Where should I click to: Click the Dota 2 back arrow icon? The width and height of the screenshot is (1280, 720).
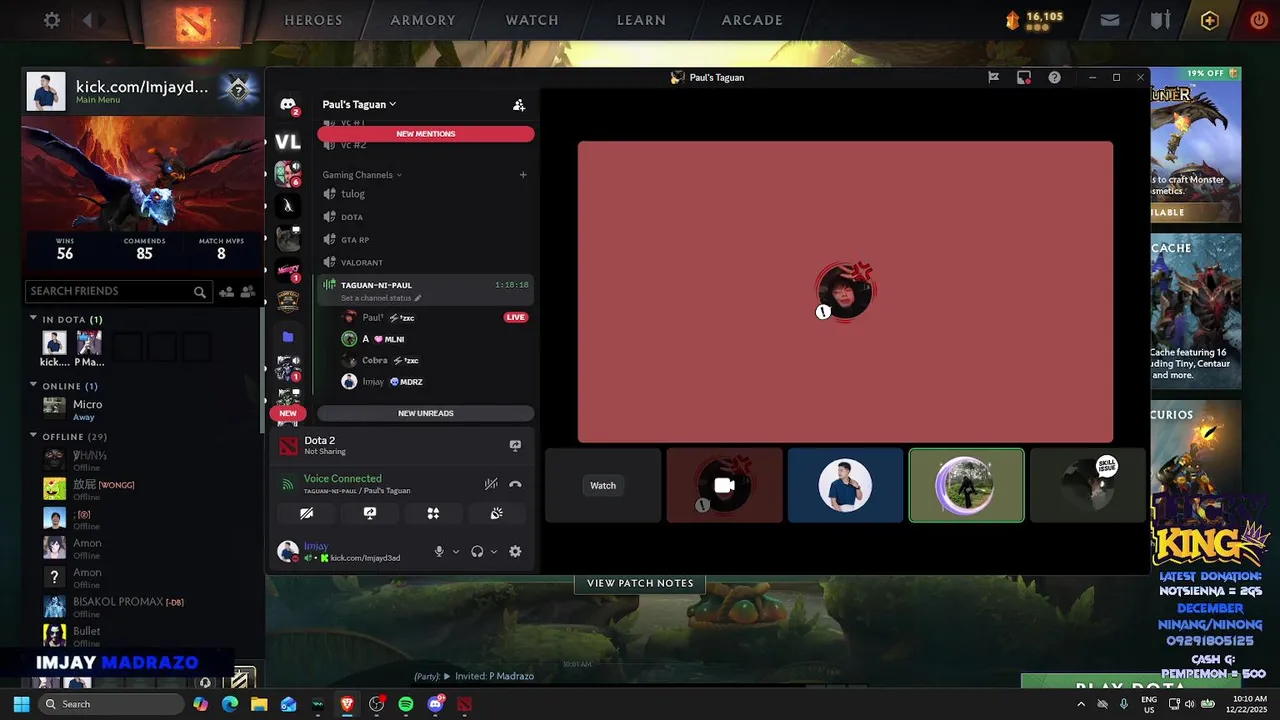tap(88, 20)
